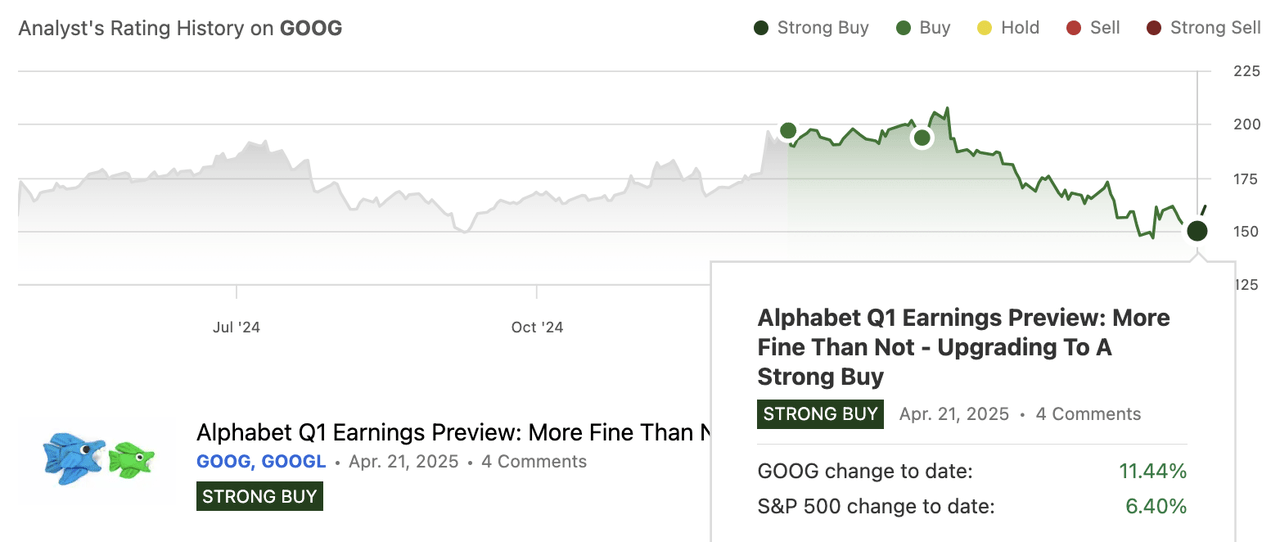Click the small green fish avatar icon
1280x542 pixels.
click(x=131, y=459)
